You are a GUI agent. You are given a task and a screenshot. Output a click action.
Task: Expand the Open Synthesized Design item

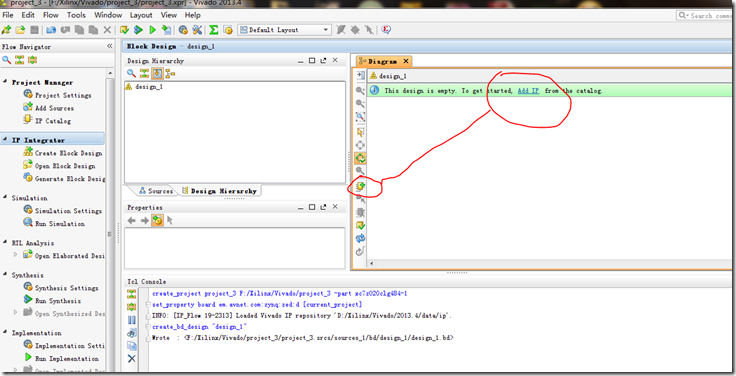coord(15,312)
